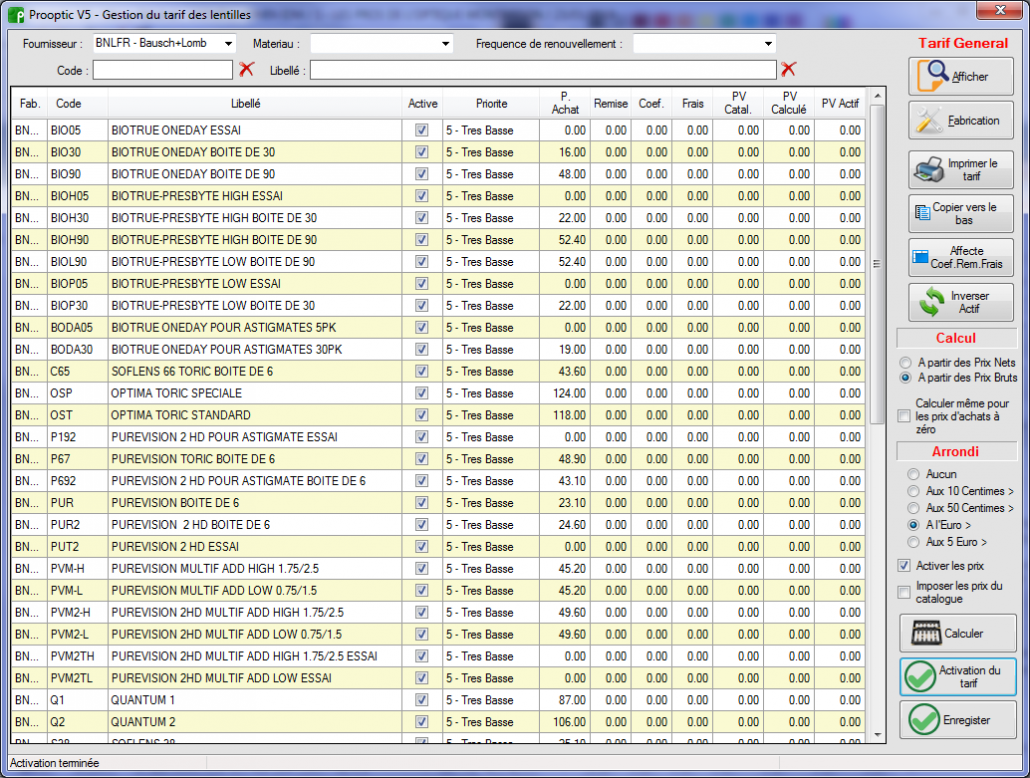Open Priorite cell for OPTIMA TORIC SPECIALE

tap(491, 393)
